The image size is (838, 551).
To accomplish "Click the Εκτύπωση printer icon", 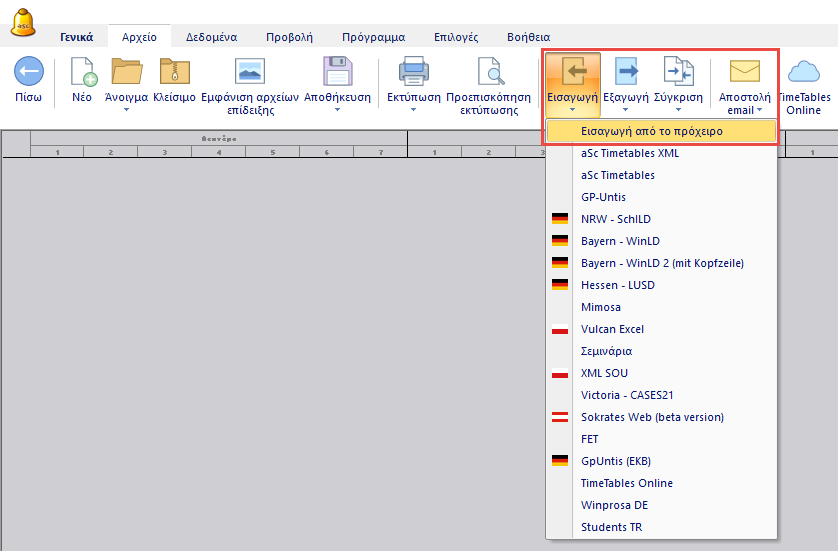I will pos(413,73).
